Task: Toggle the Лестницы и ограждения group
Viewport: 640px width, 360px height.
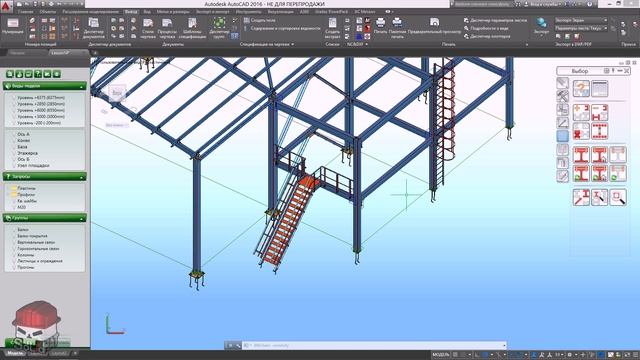Action: pyautogui.click(x=40, y=261)
